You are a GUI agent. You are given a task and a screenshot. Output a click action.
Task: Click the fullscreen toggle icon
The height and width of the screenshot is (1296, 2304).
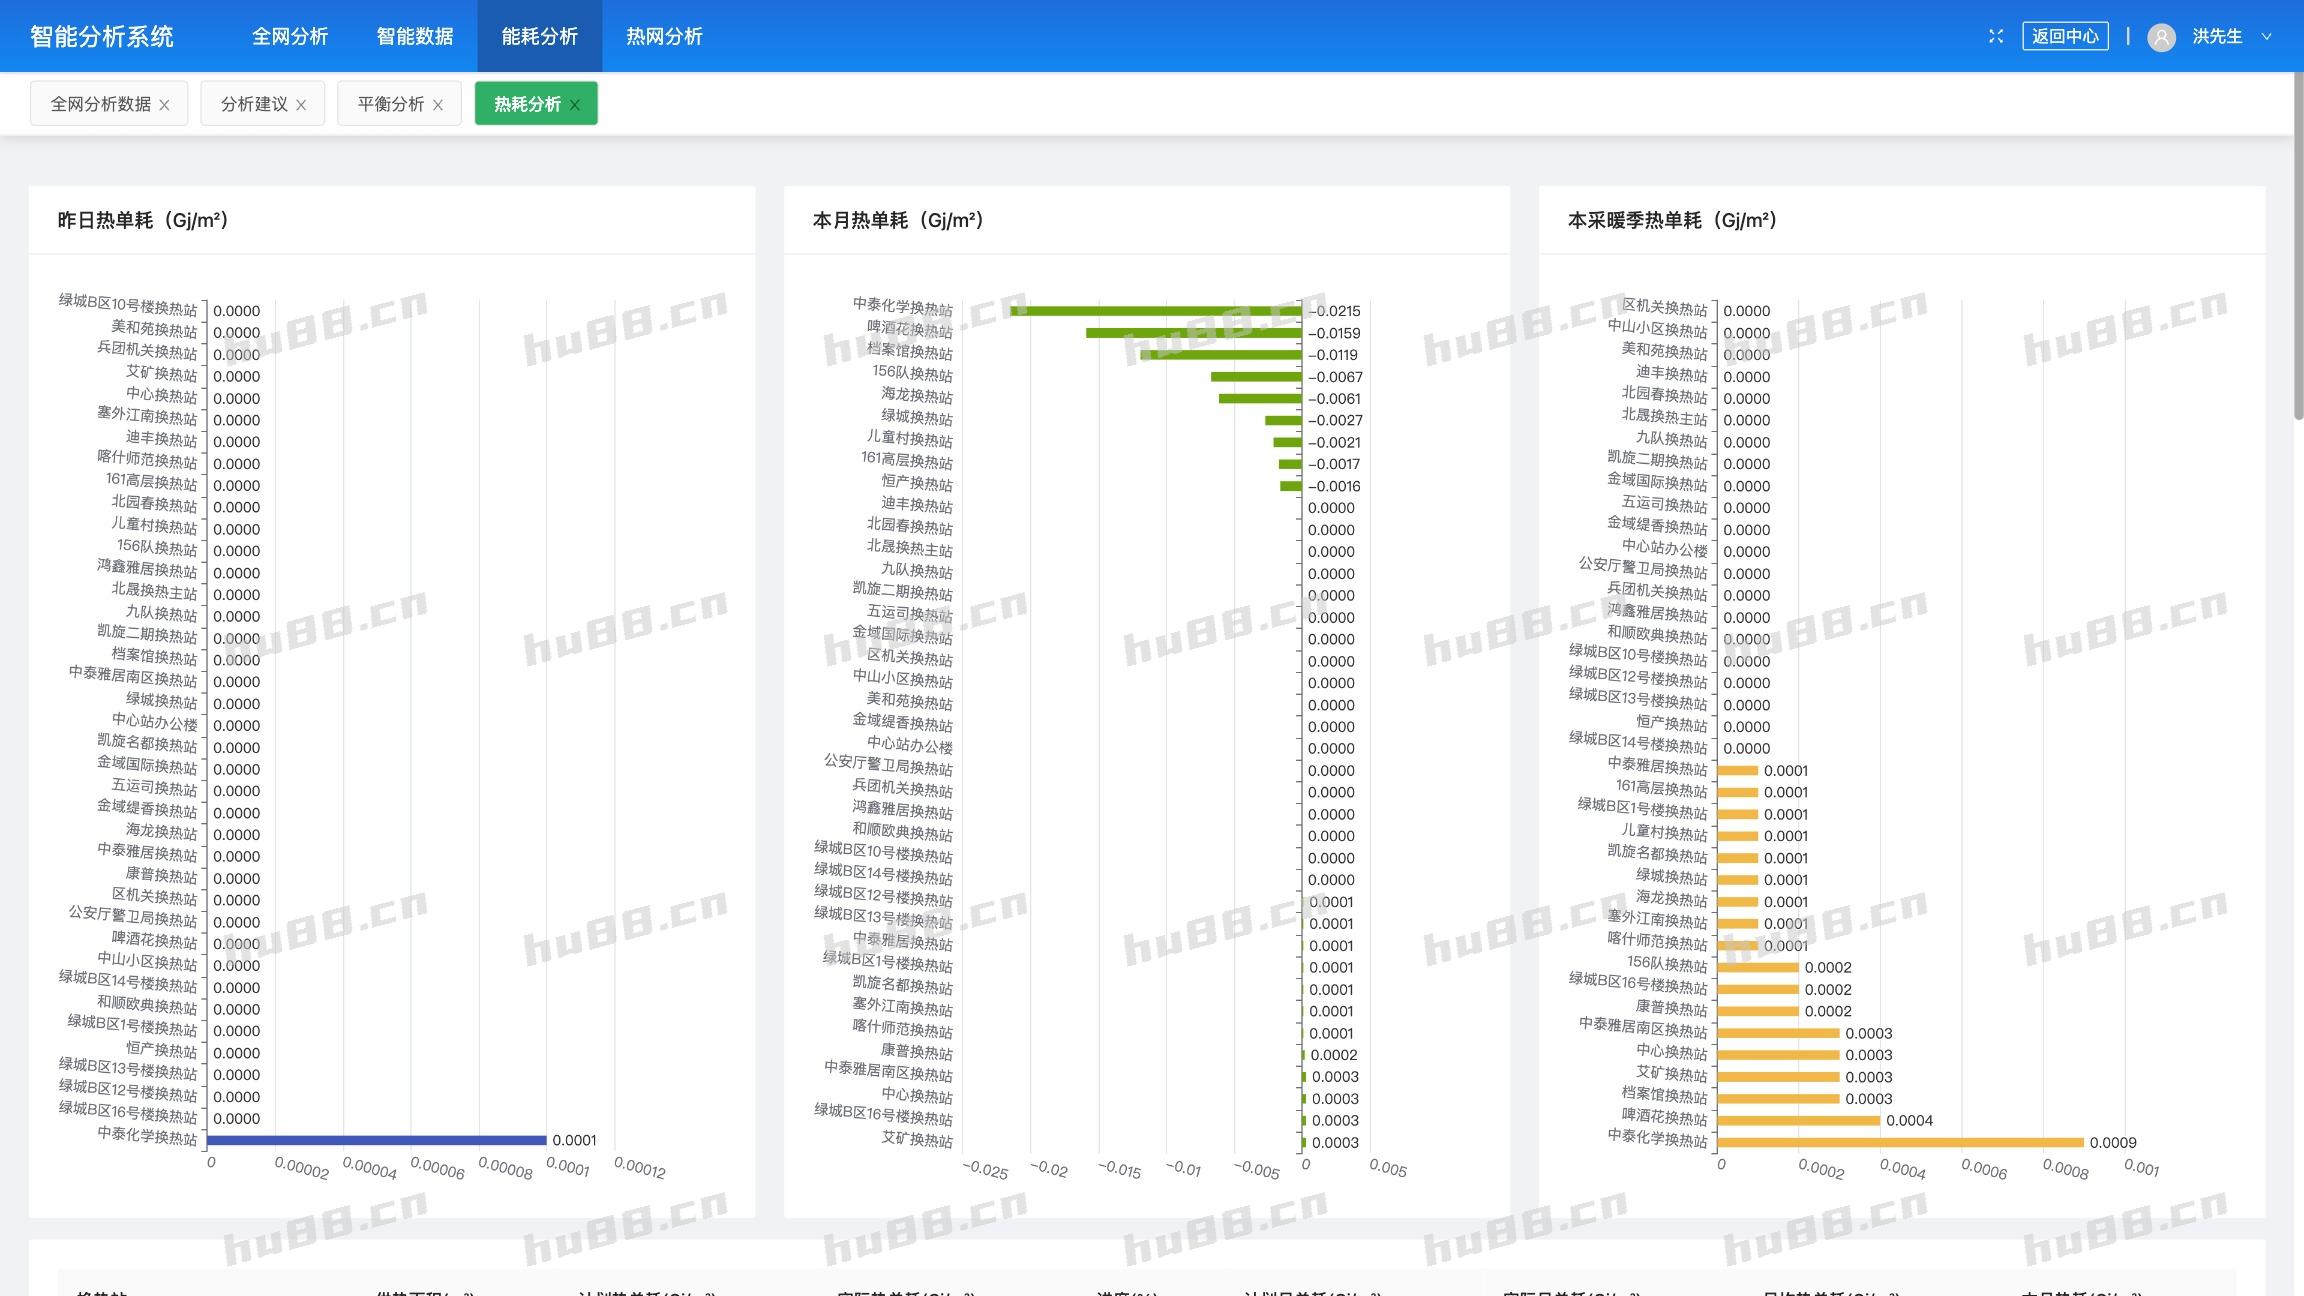pos(1995,36)
